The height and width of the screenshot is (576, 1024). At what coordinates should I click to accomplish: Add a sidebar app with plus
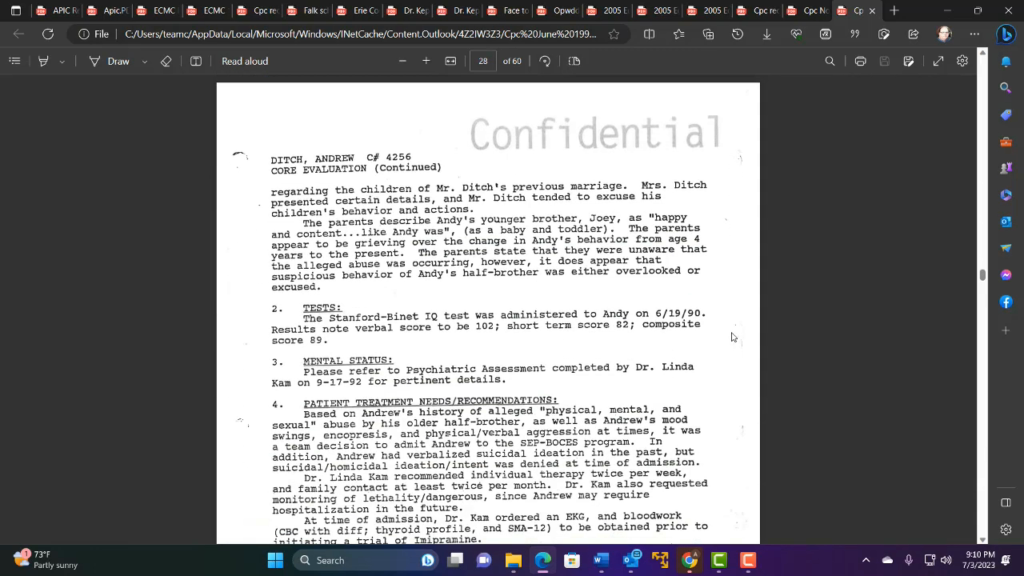tap(1006, 330)
